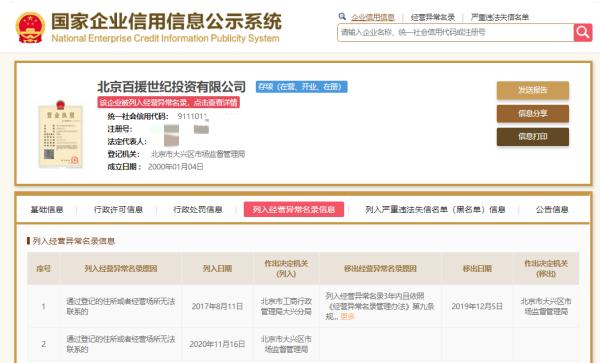Click the 列入日期 cell 2017年8月11日

(217, 306)
